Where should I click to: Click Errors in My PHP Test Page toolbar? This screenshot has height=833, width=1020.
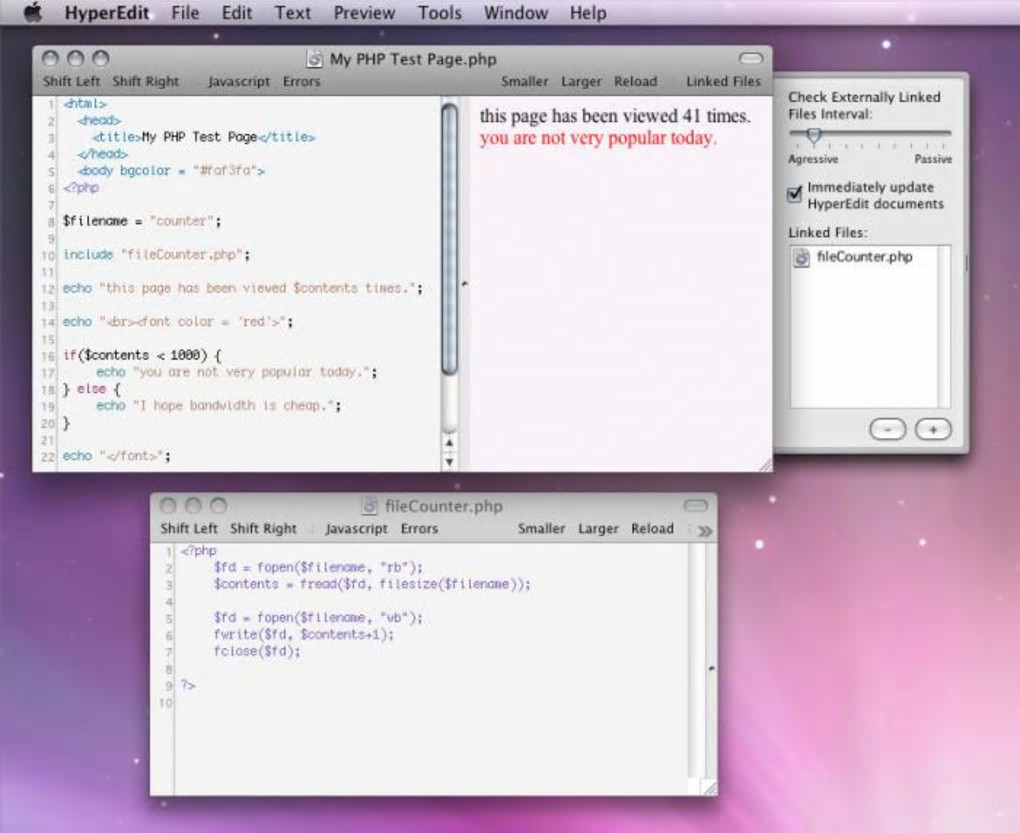[301, 81]
